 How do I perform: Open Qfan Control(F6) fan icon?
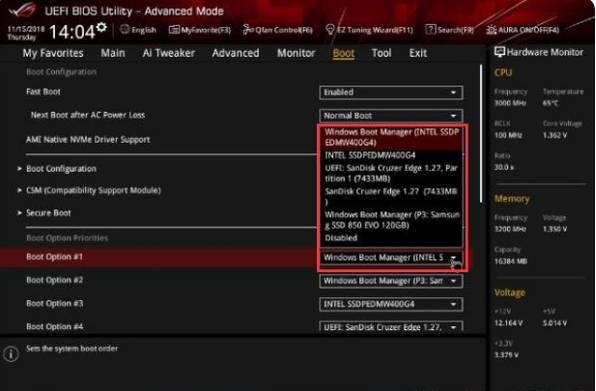[x=248, y=29]
